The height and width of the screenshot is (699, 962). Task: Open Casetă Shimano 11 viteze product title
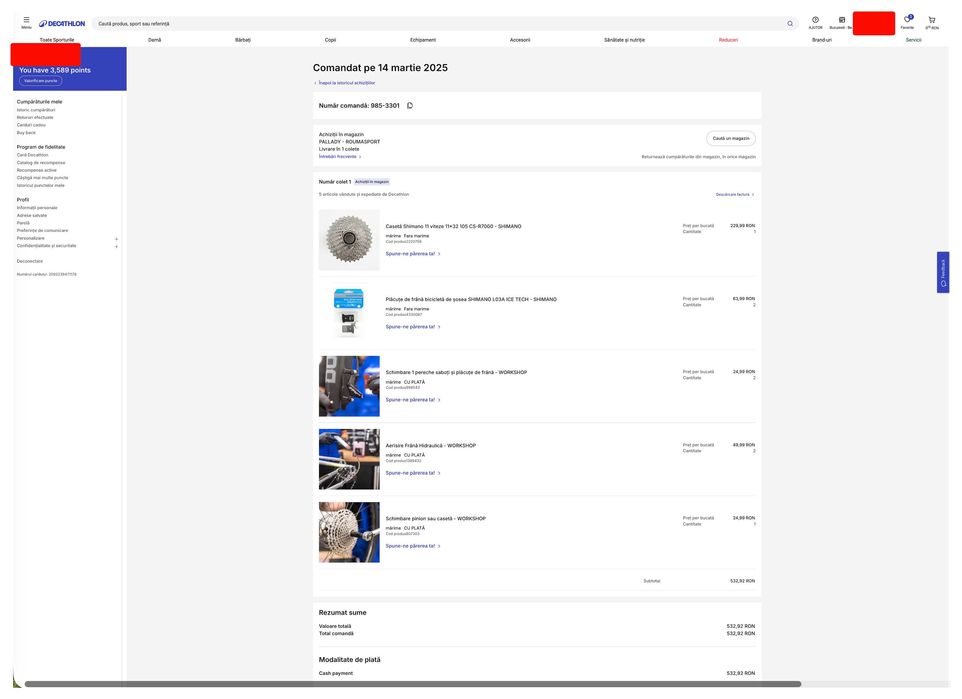453,226
